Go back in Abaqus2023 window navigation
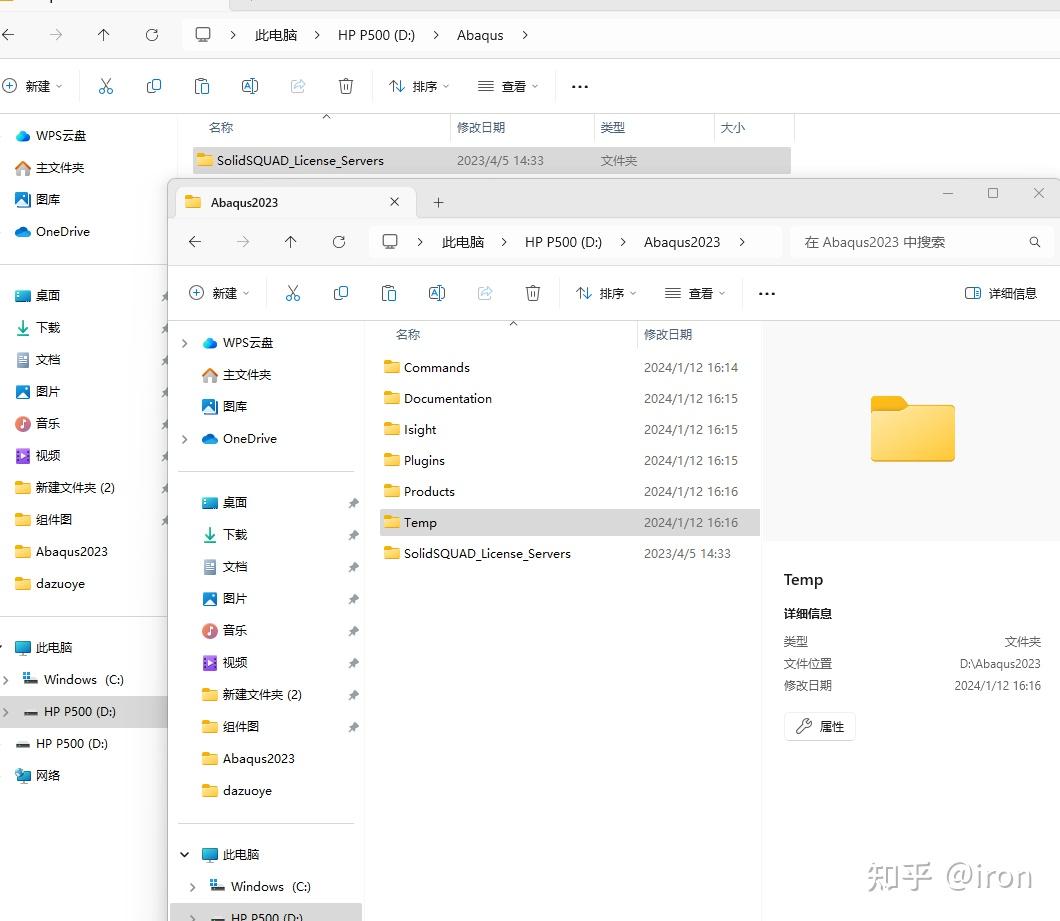This screenshot has width=1060, height=921. (x=195, y=241)
